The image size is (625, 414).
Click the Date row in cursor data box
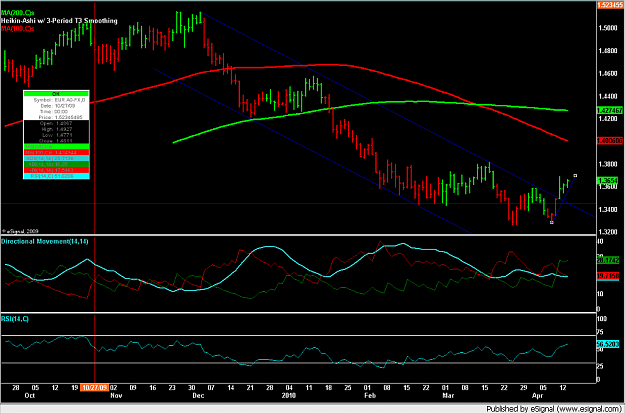pos(56,106)
